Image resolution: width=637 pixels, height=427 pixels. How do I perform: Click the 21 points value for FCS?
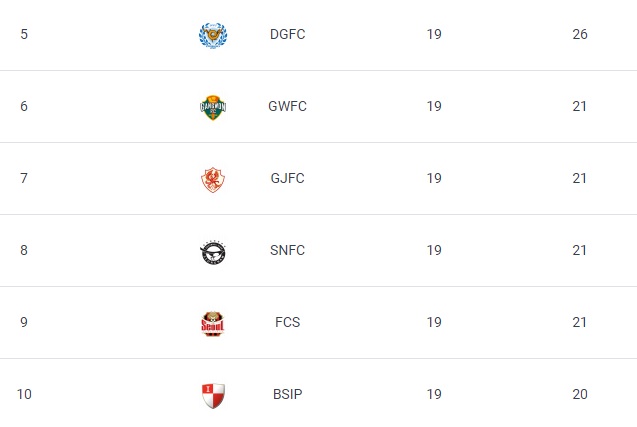point(580,322)
